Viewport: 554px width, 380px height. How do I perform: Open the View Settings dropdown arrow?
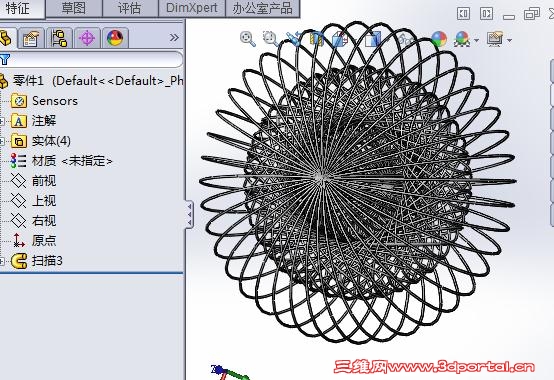pyautogui.click(x=509, y=40)
